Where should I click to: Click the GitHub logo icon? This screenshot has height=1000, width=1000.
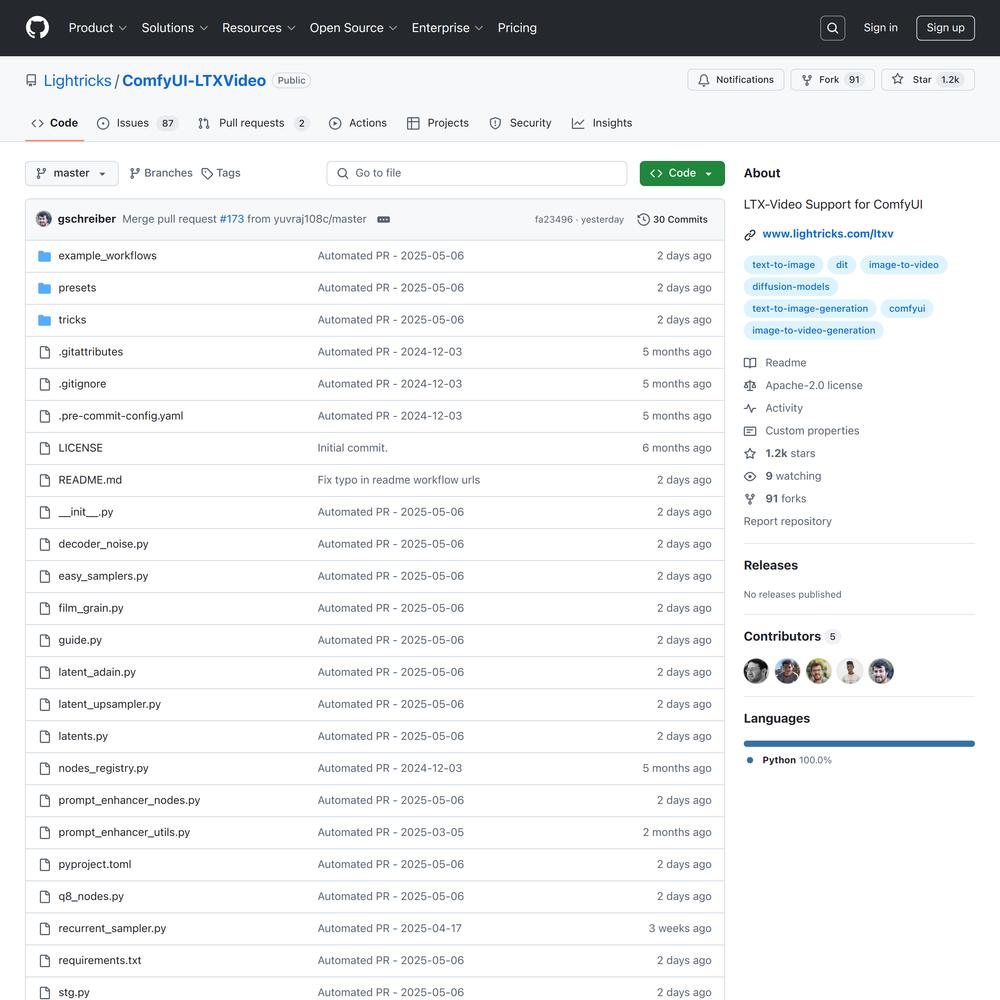37,28
